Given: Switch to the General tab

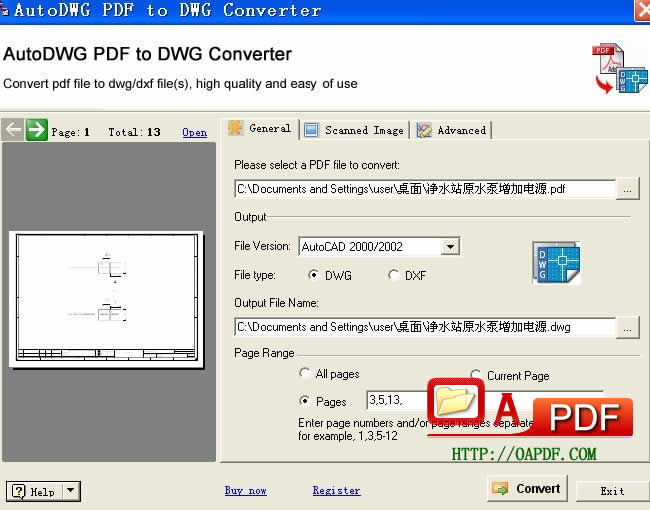Looking at the screenshot, I should pyautogui.click(x=261, y=129).
